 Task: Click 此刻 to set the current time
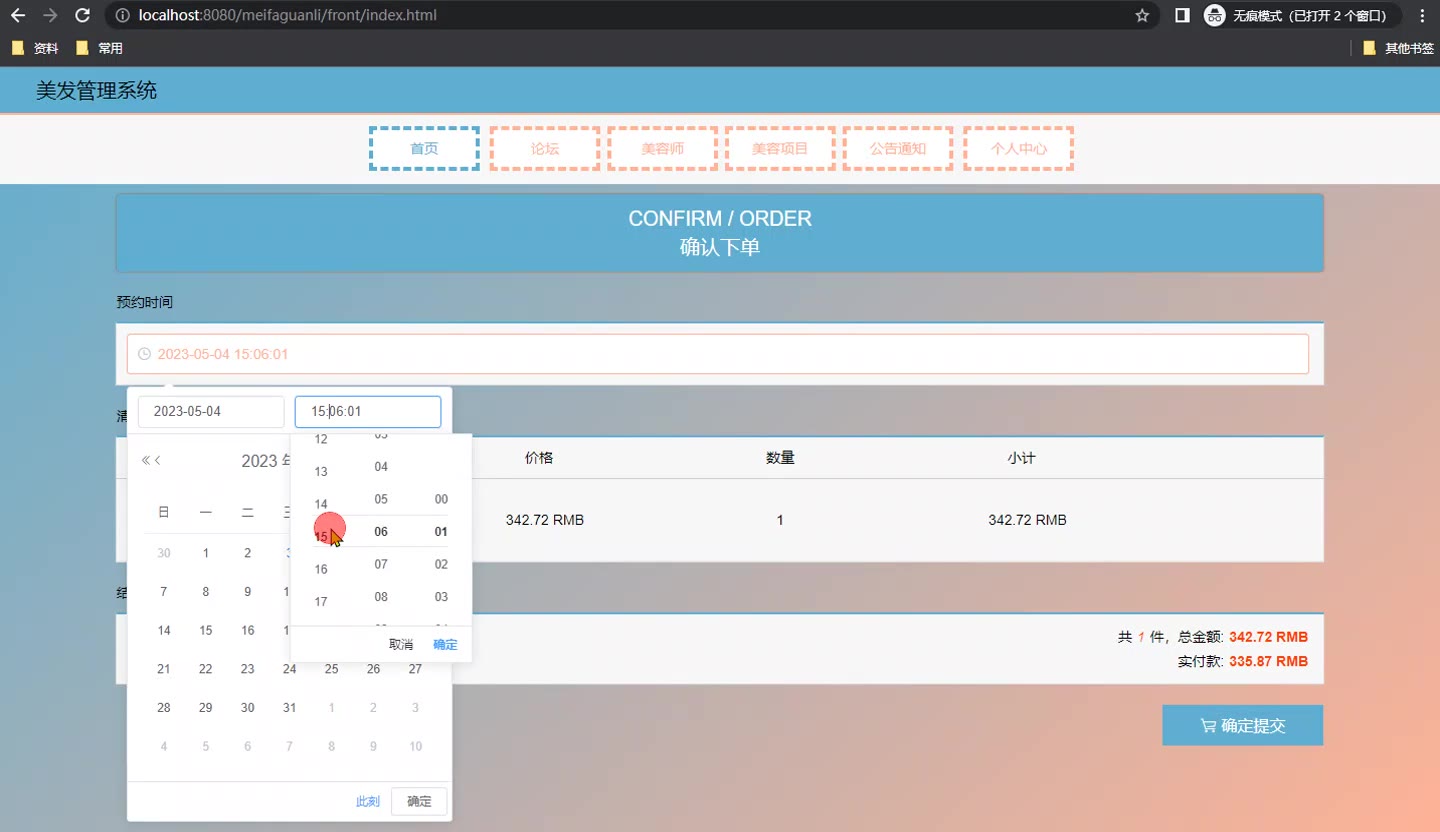tap(368, 802)
